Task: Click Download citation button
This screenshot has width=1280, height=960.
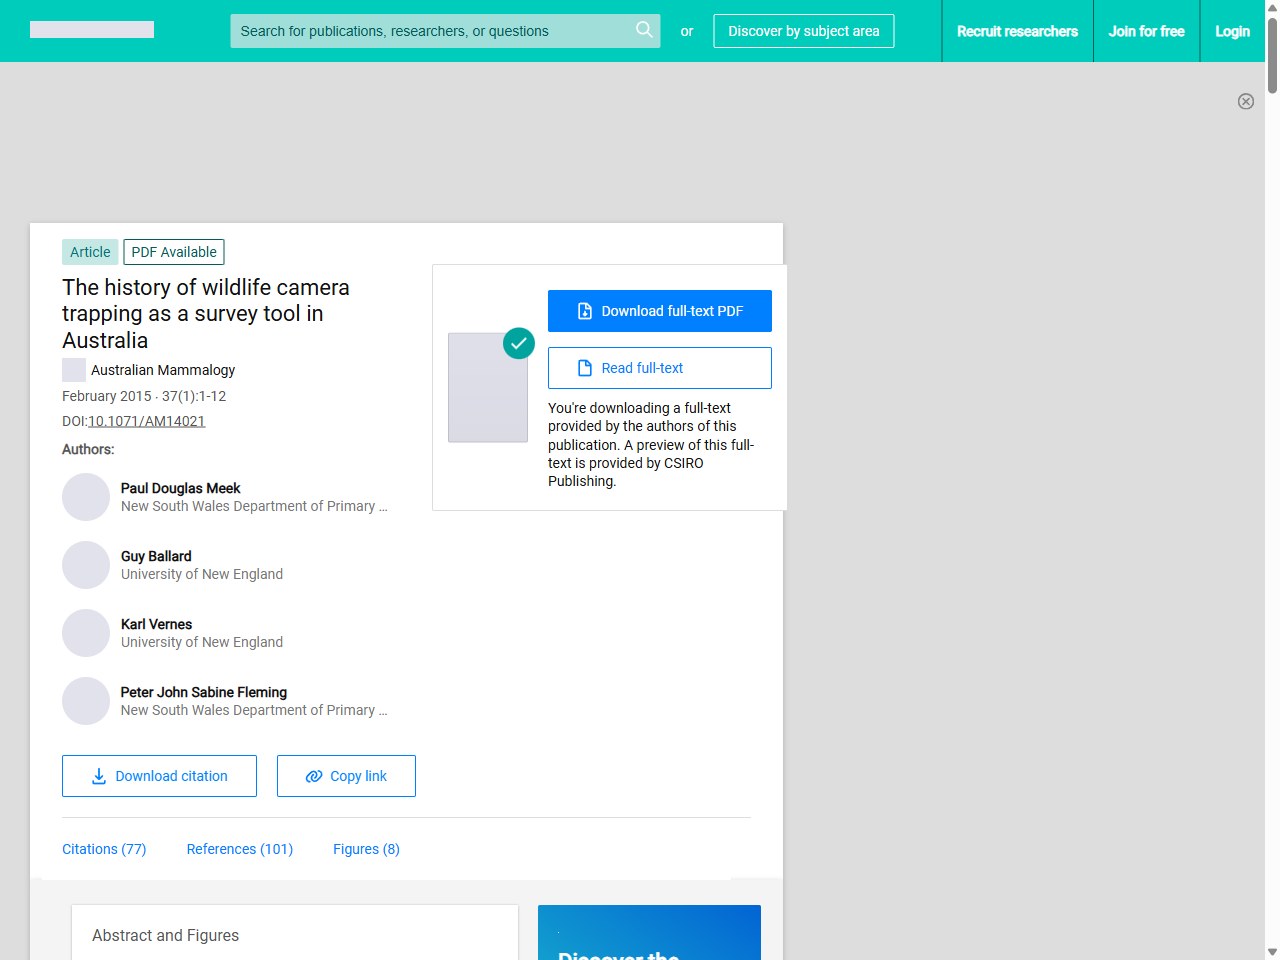Action: point(159,776)
